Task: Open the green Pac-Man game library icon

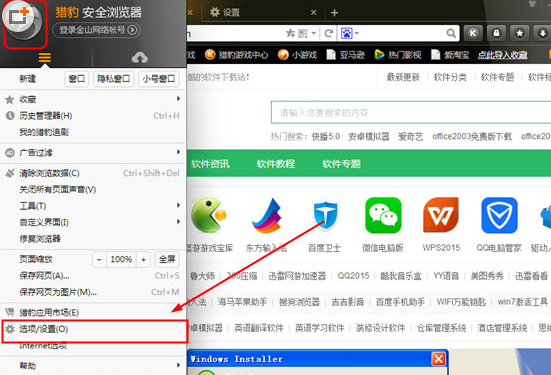Action: coord(208,215)
